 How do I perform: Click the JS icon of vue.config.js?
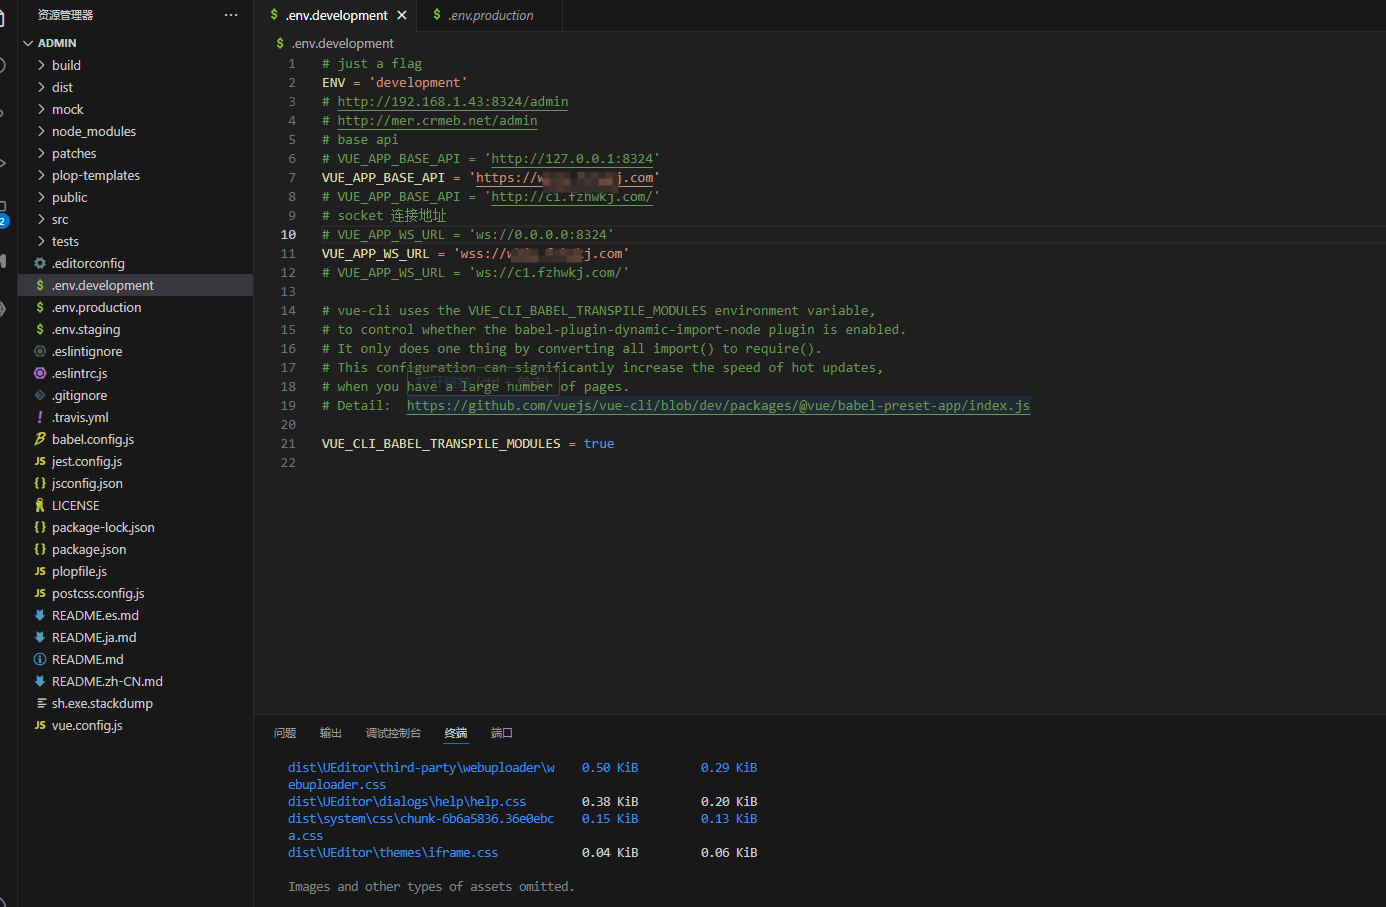pyautogui.click(x=40, y=725)
